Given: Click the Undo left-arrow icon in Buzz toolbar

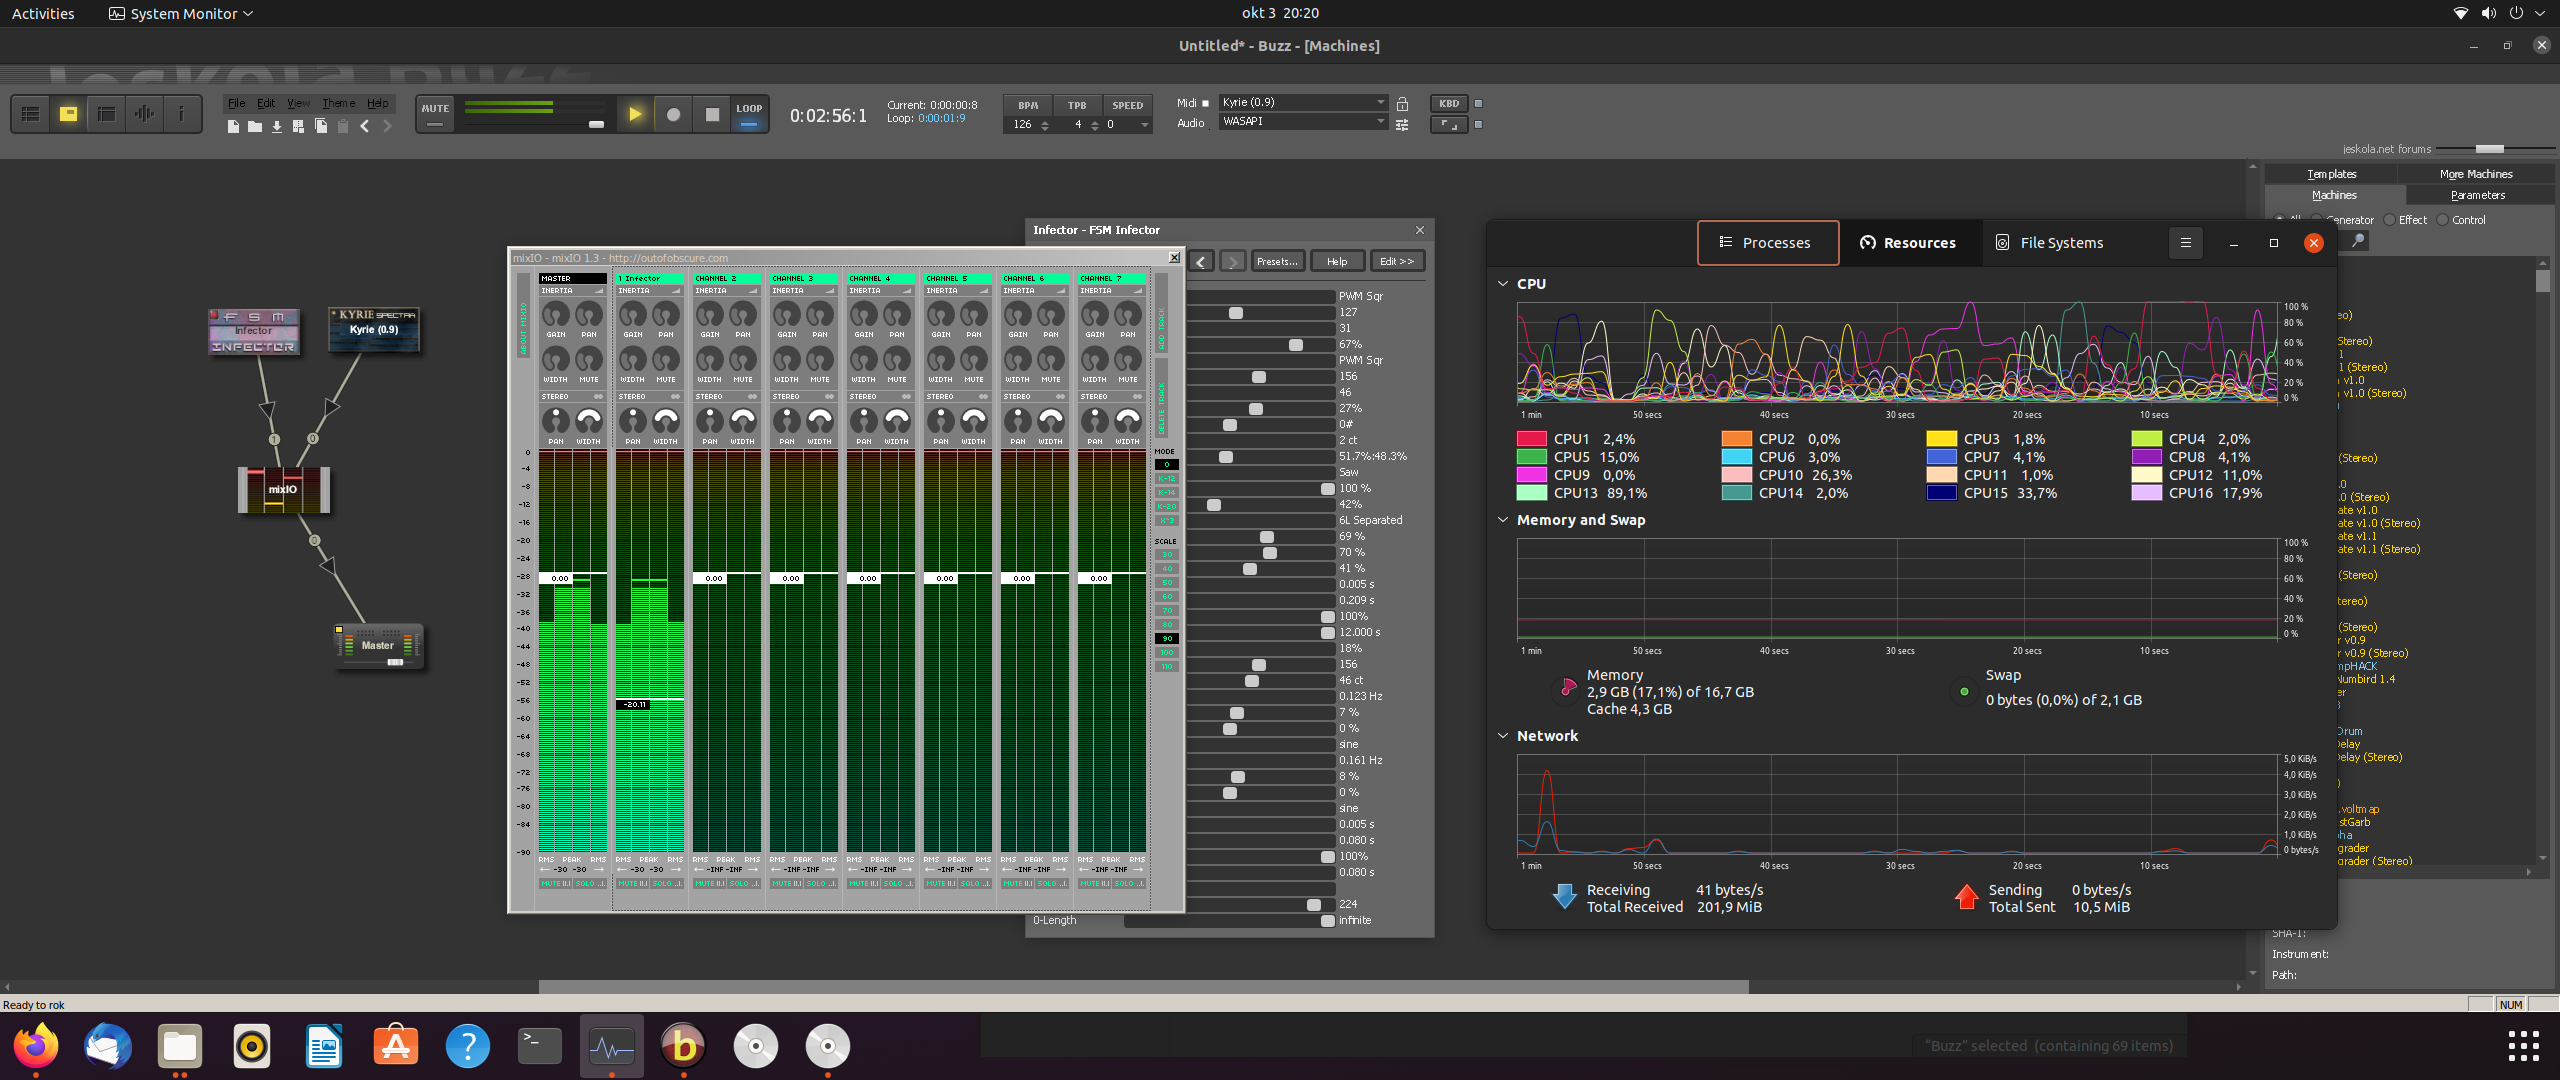Looking at the screenshot, I should 365,126.
